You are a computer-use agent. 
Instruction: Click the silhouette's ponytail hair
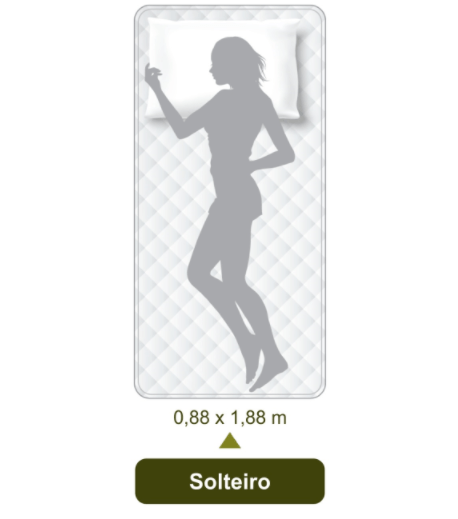260,67
